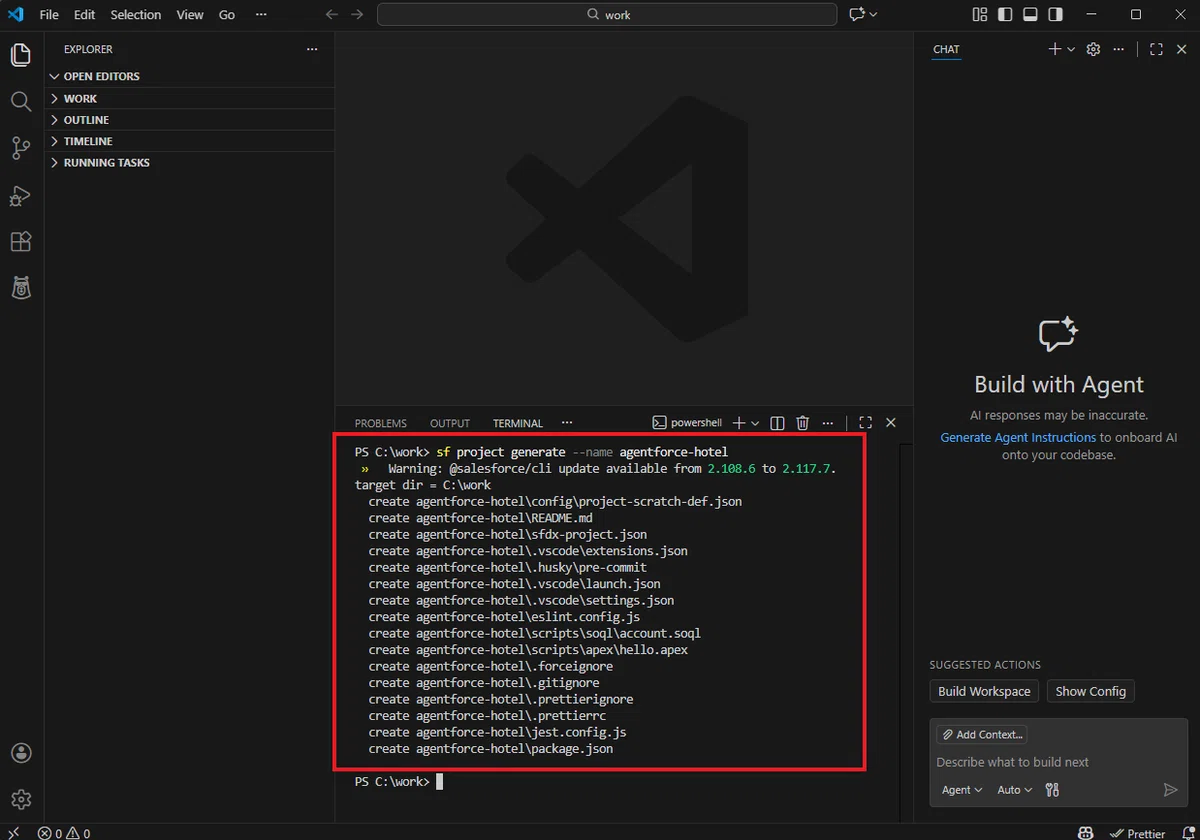Image resolution: width=1200 pixels, height=840 pixels.
Task: Focus the Describe what to build next input
Action: (1058, 762)
